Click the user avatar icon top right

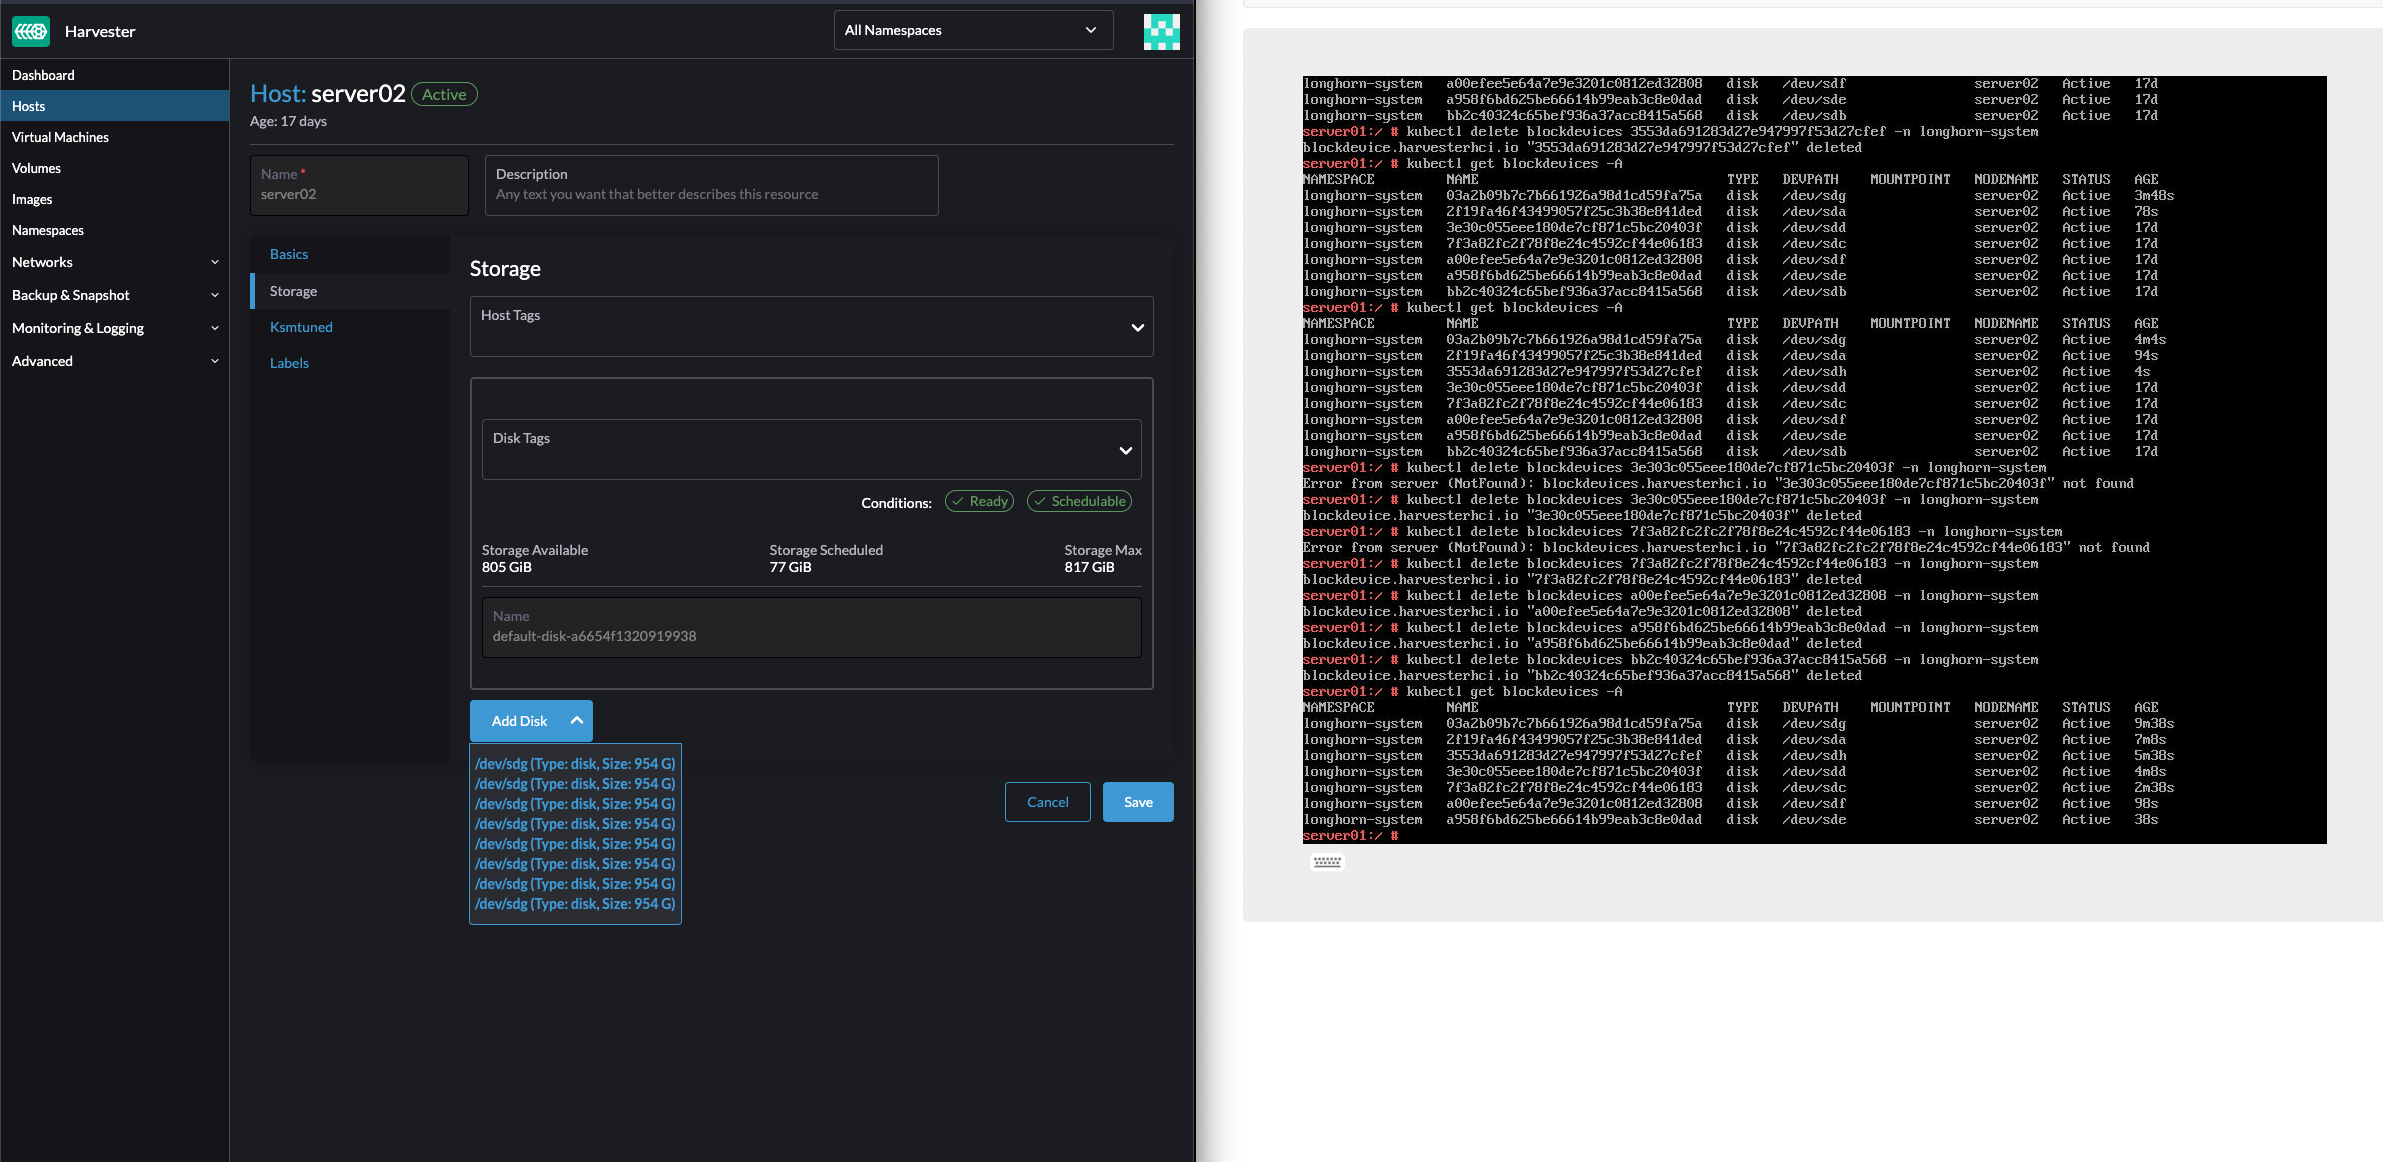(x=1161, y=30)
